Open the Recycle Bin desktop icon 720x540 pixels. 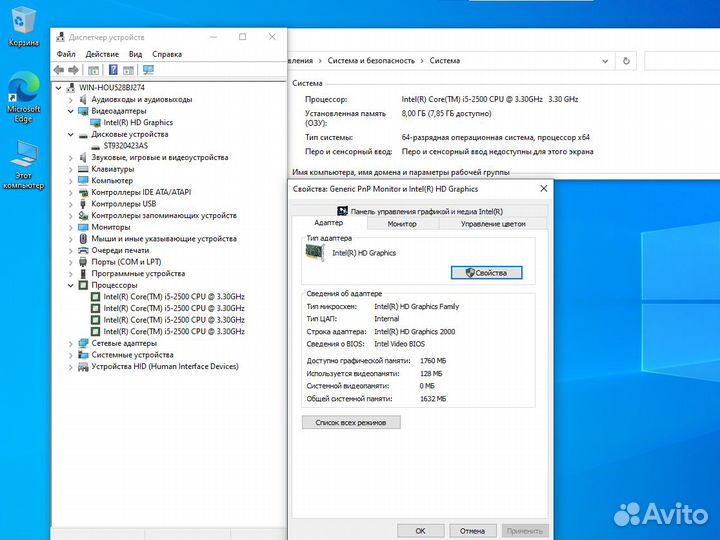coord(23,28)
